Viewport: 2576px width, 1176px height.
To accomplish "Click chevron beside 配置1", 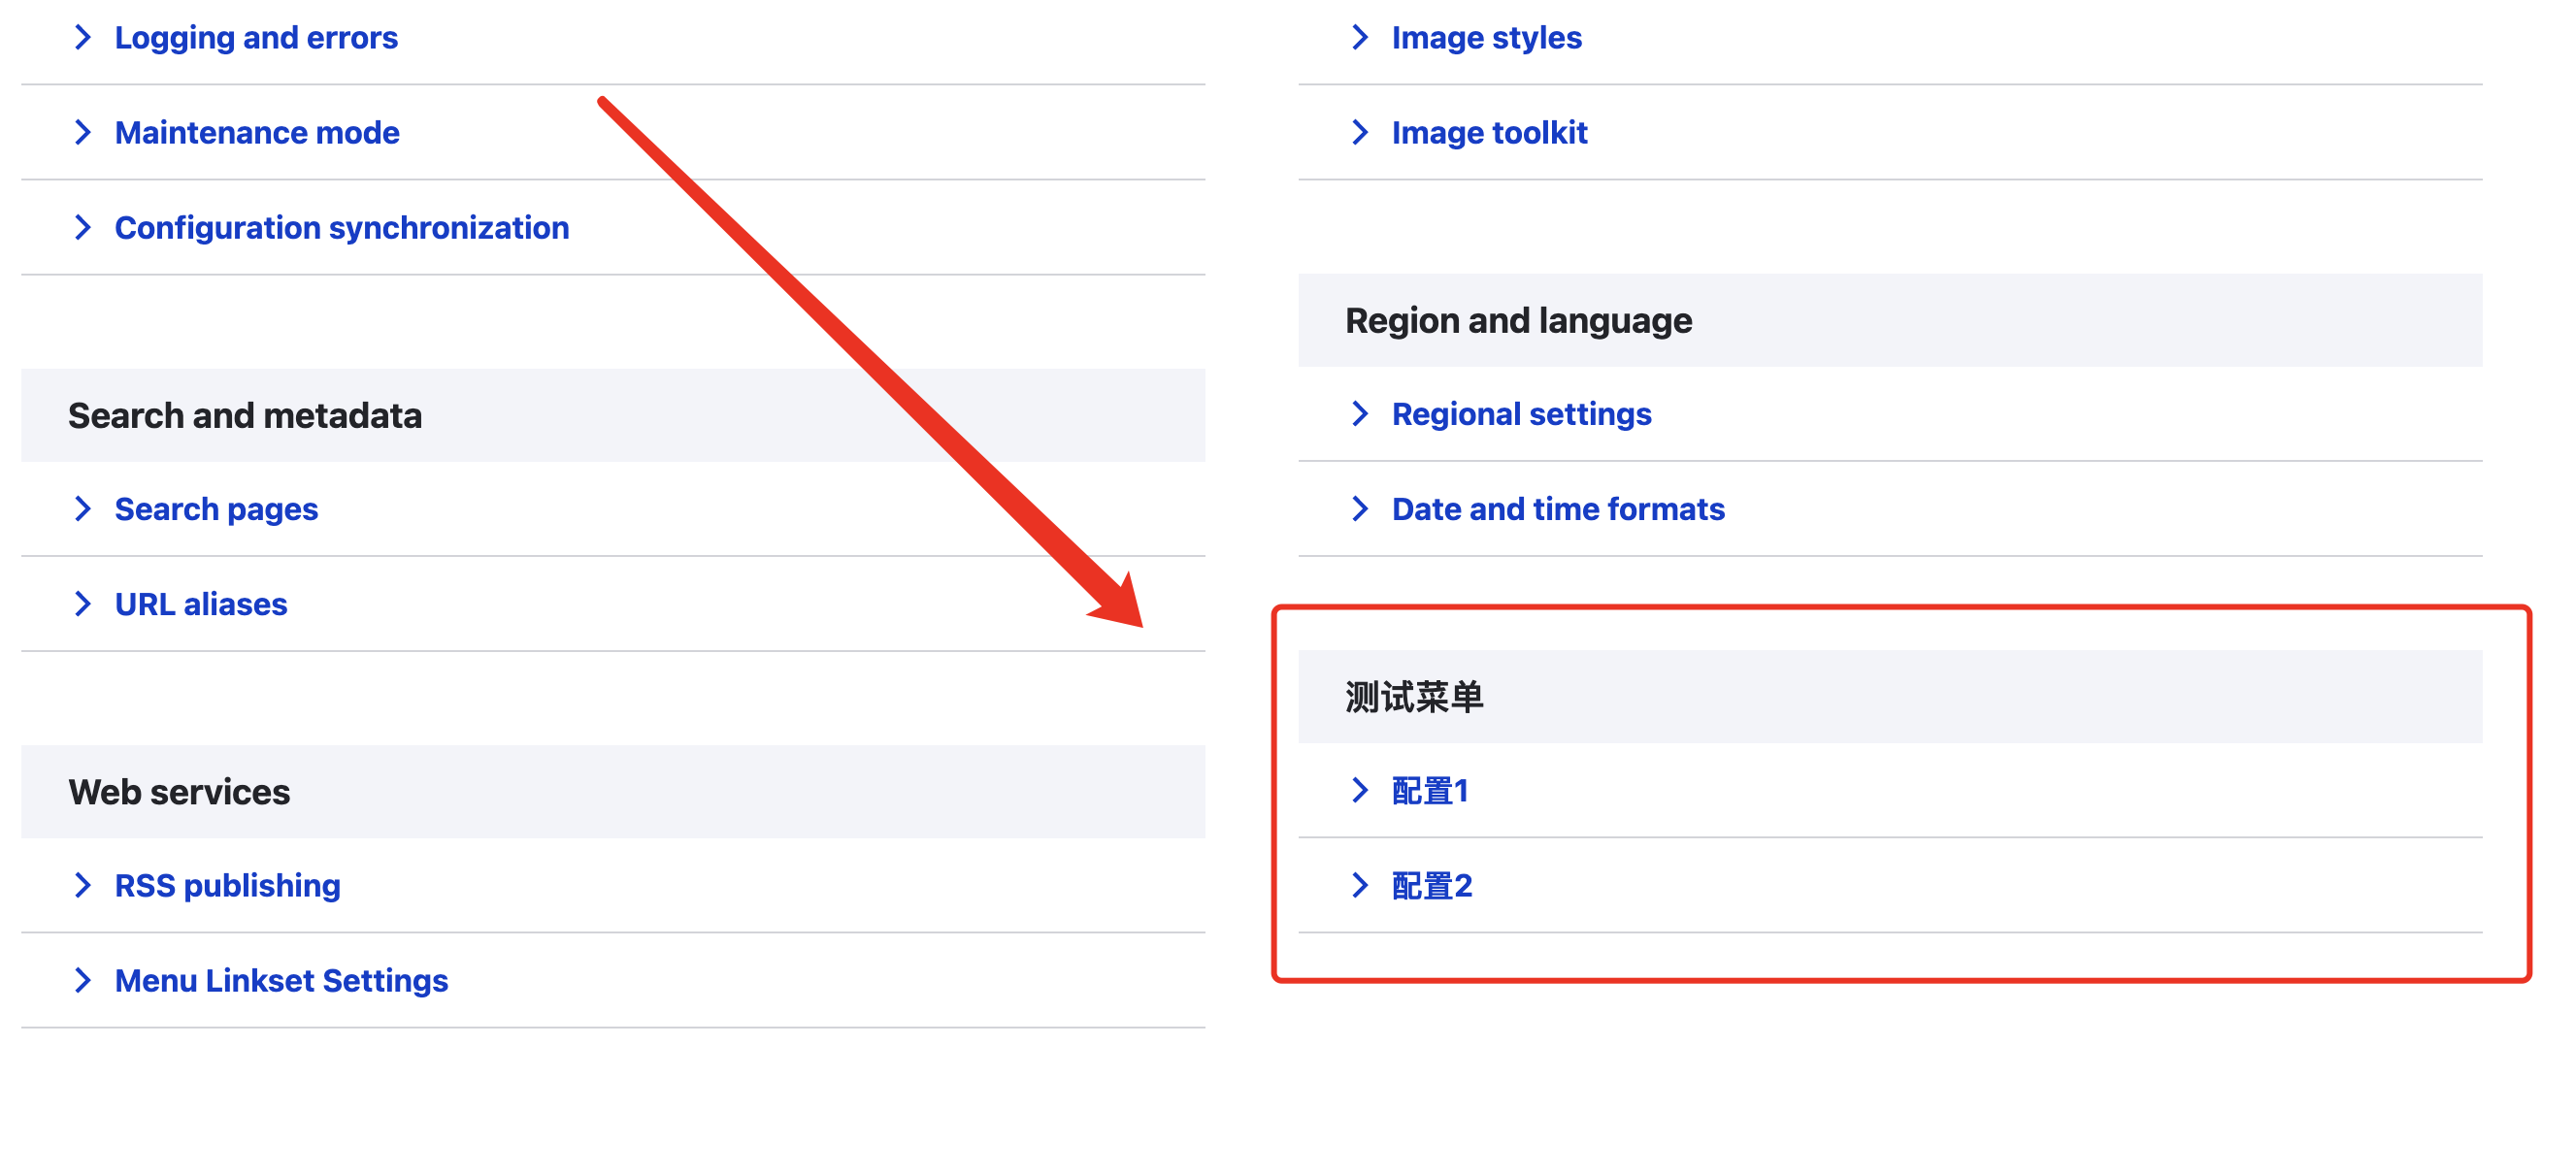I will click(1360, 790).
